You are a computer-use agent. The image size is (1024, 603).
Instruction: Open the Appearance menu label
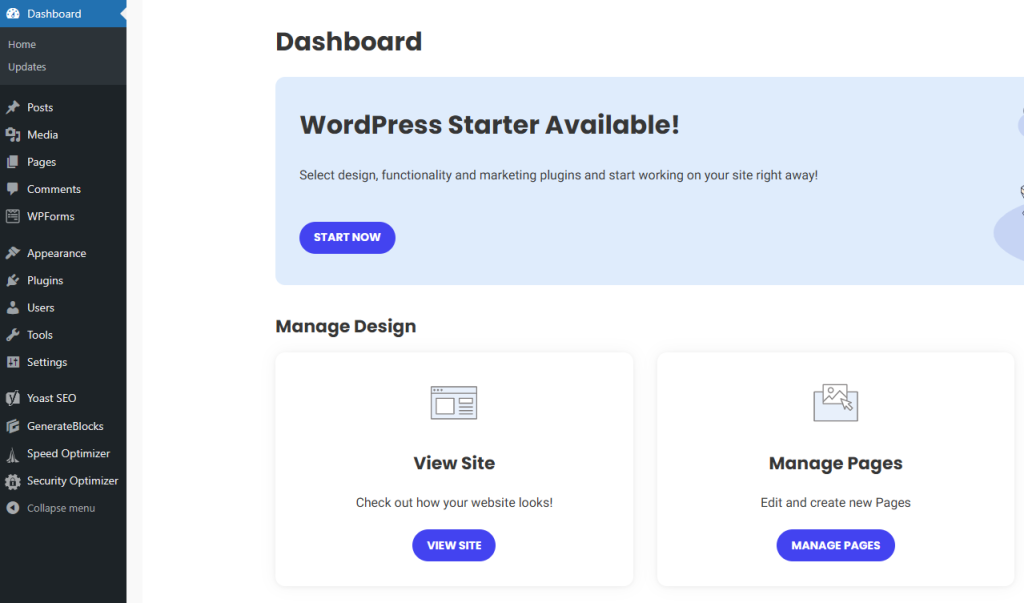56,253
